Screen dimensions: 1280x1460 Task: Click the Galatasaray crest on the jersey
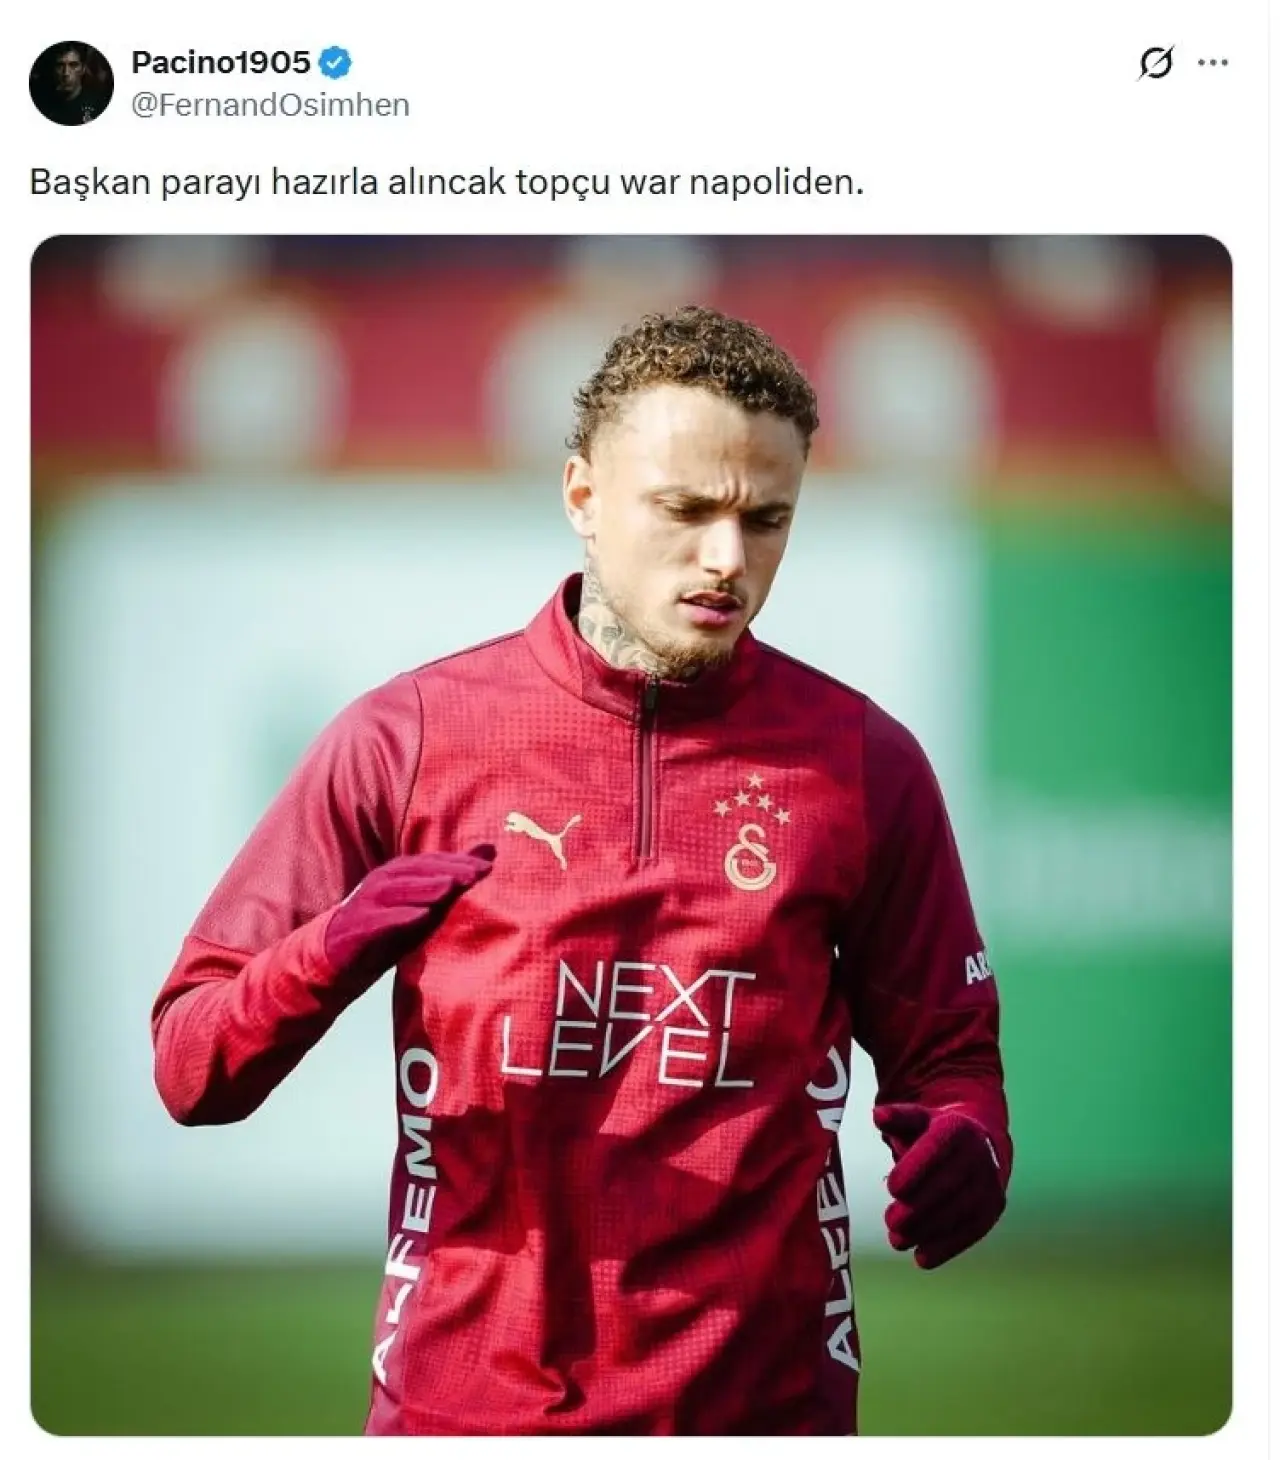(x=750, y=859)
